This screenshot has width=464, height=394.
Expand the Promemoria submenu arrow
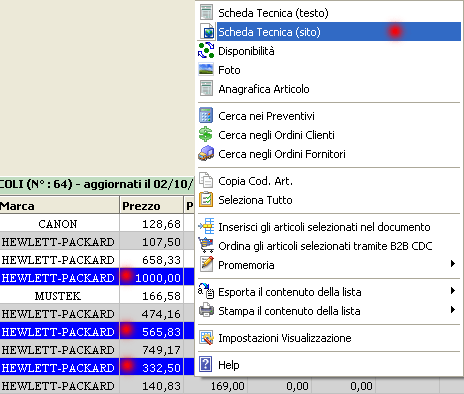click(452, 264)
